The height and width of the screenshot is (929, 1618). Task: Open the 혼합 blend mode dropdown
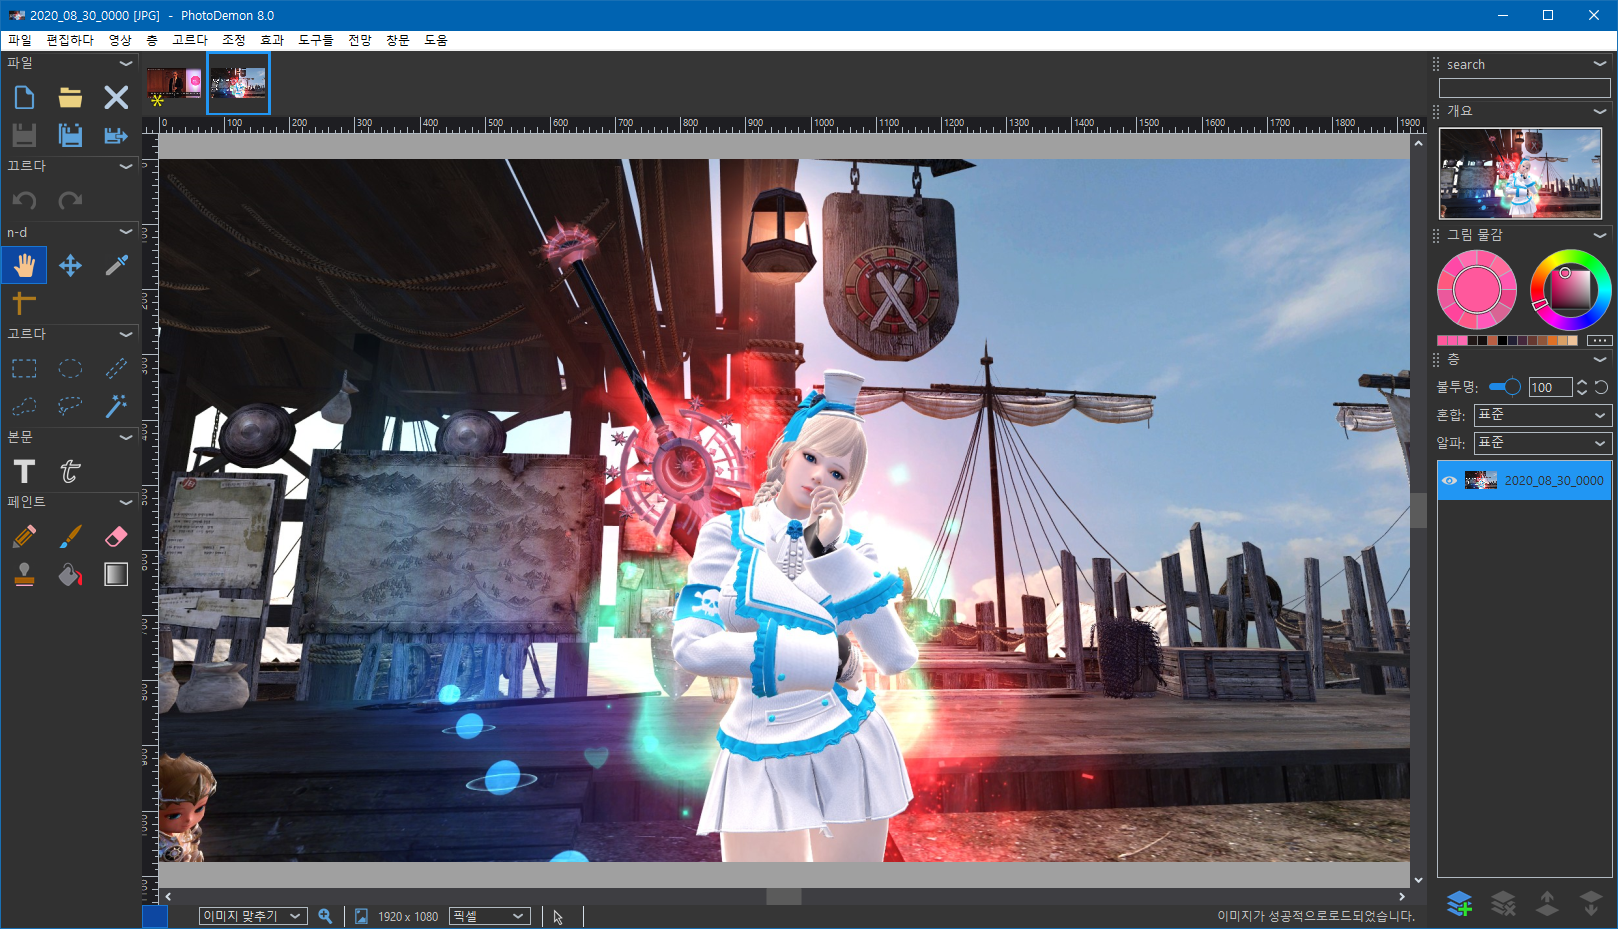[1543, 415]
